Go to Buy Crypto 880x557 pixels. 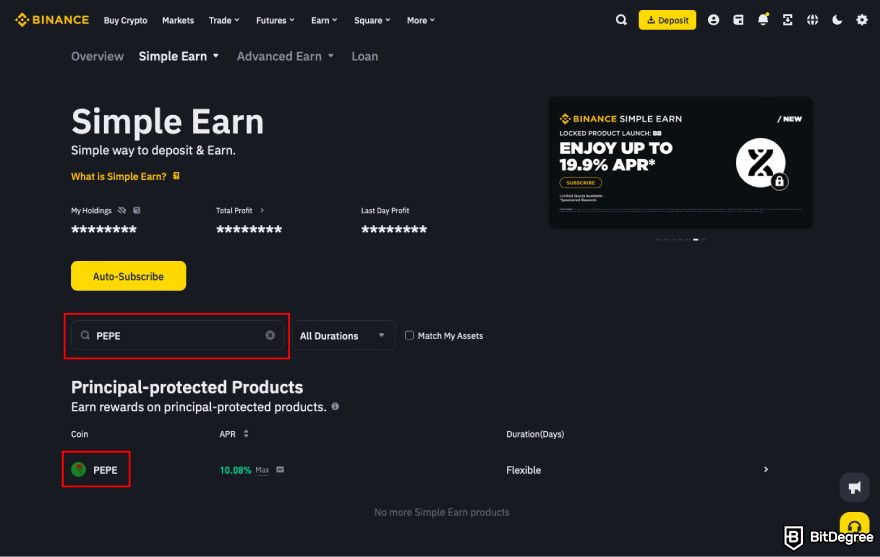[125, 20]
